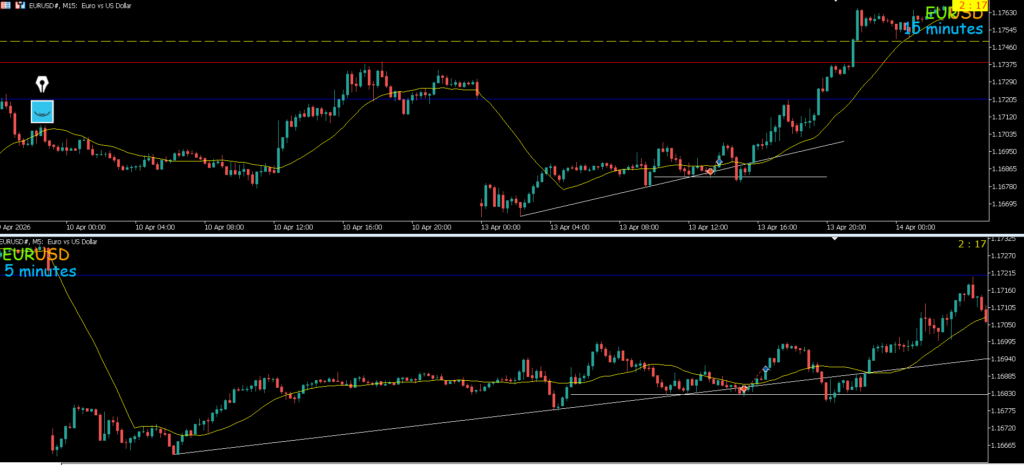
Task: Click the '10 Apr 20:00' time label
Action: [x=434, y=228]
